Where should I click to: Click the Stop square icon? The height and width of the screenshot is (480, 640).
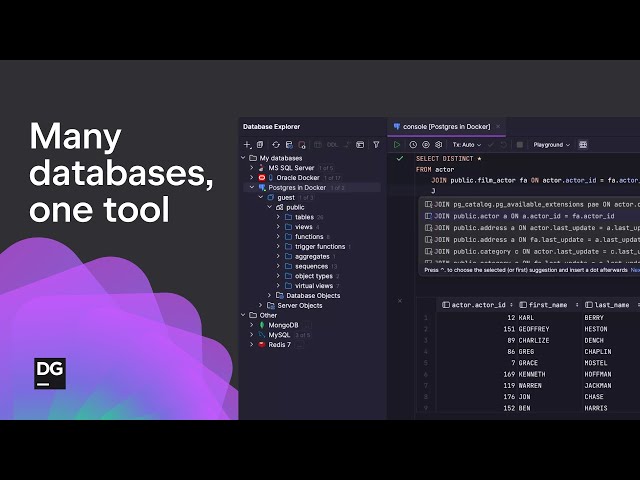pos(520,145)
